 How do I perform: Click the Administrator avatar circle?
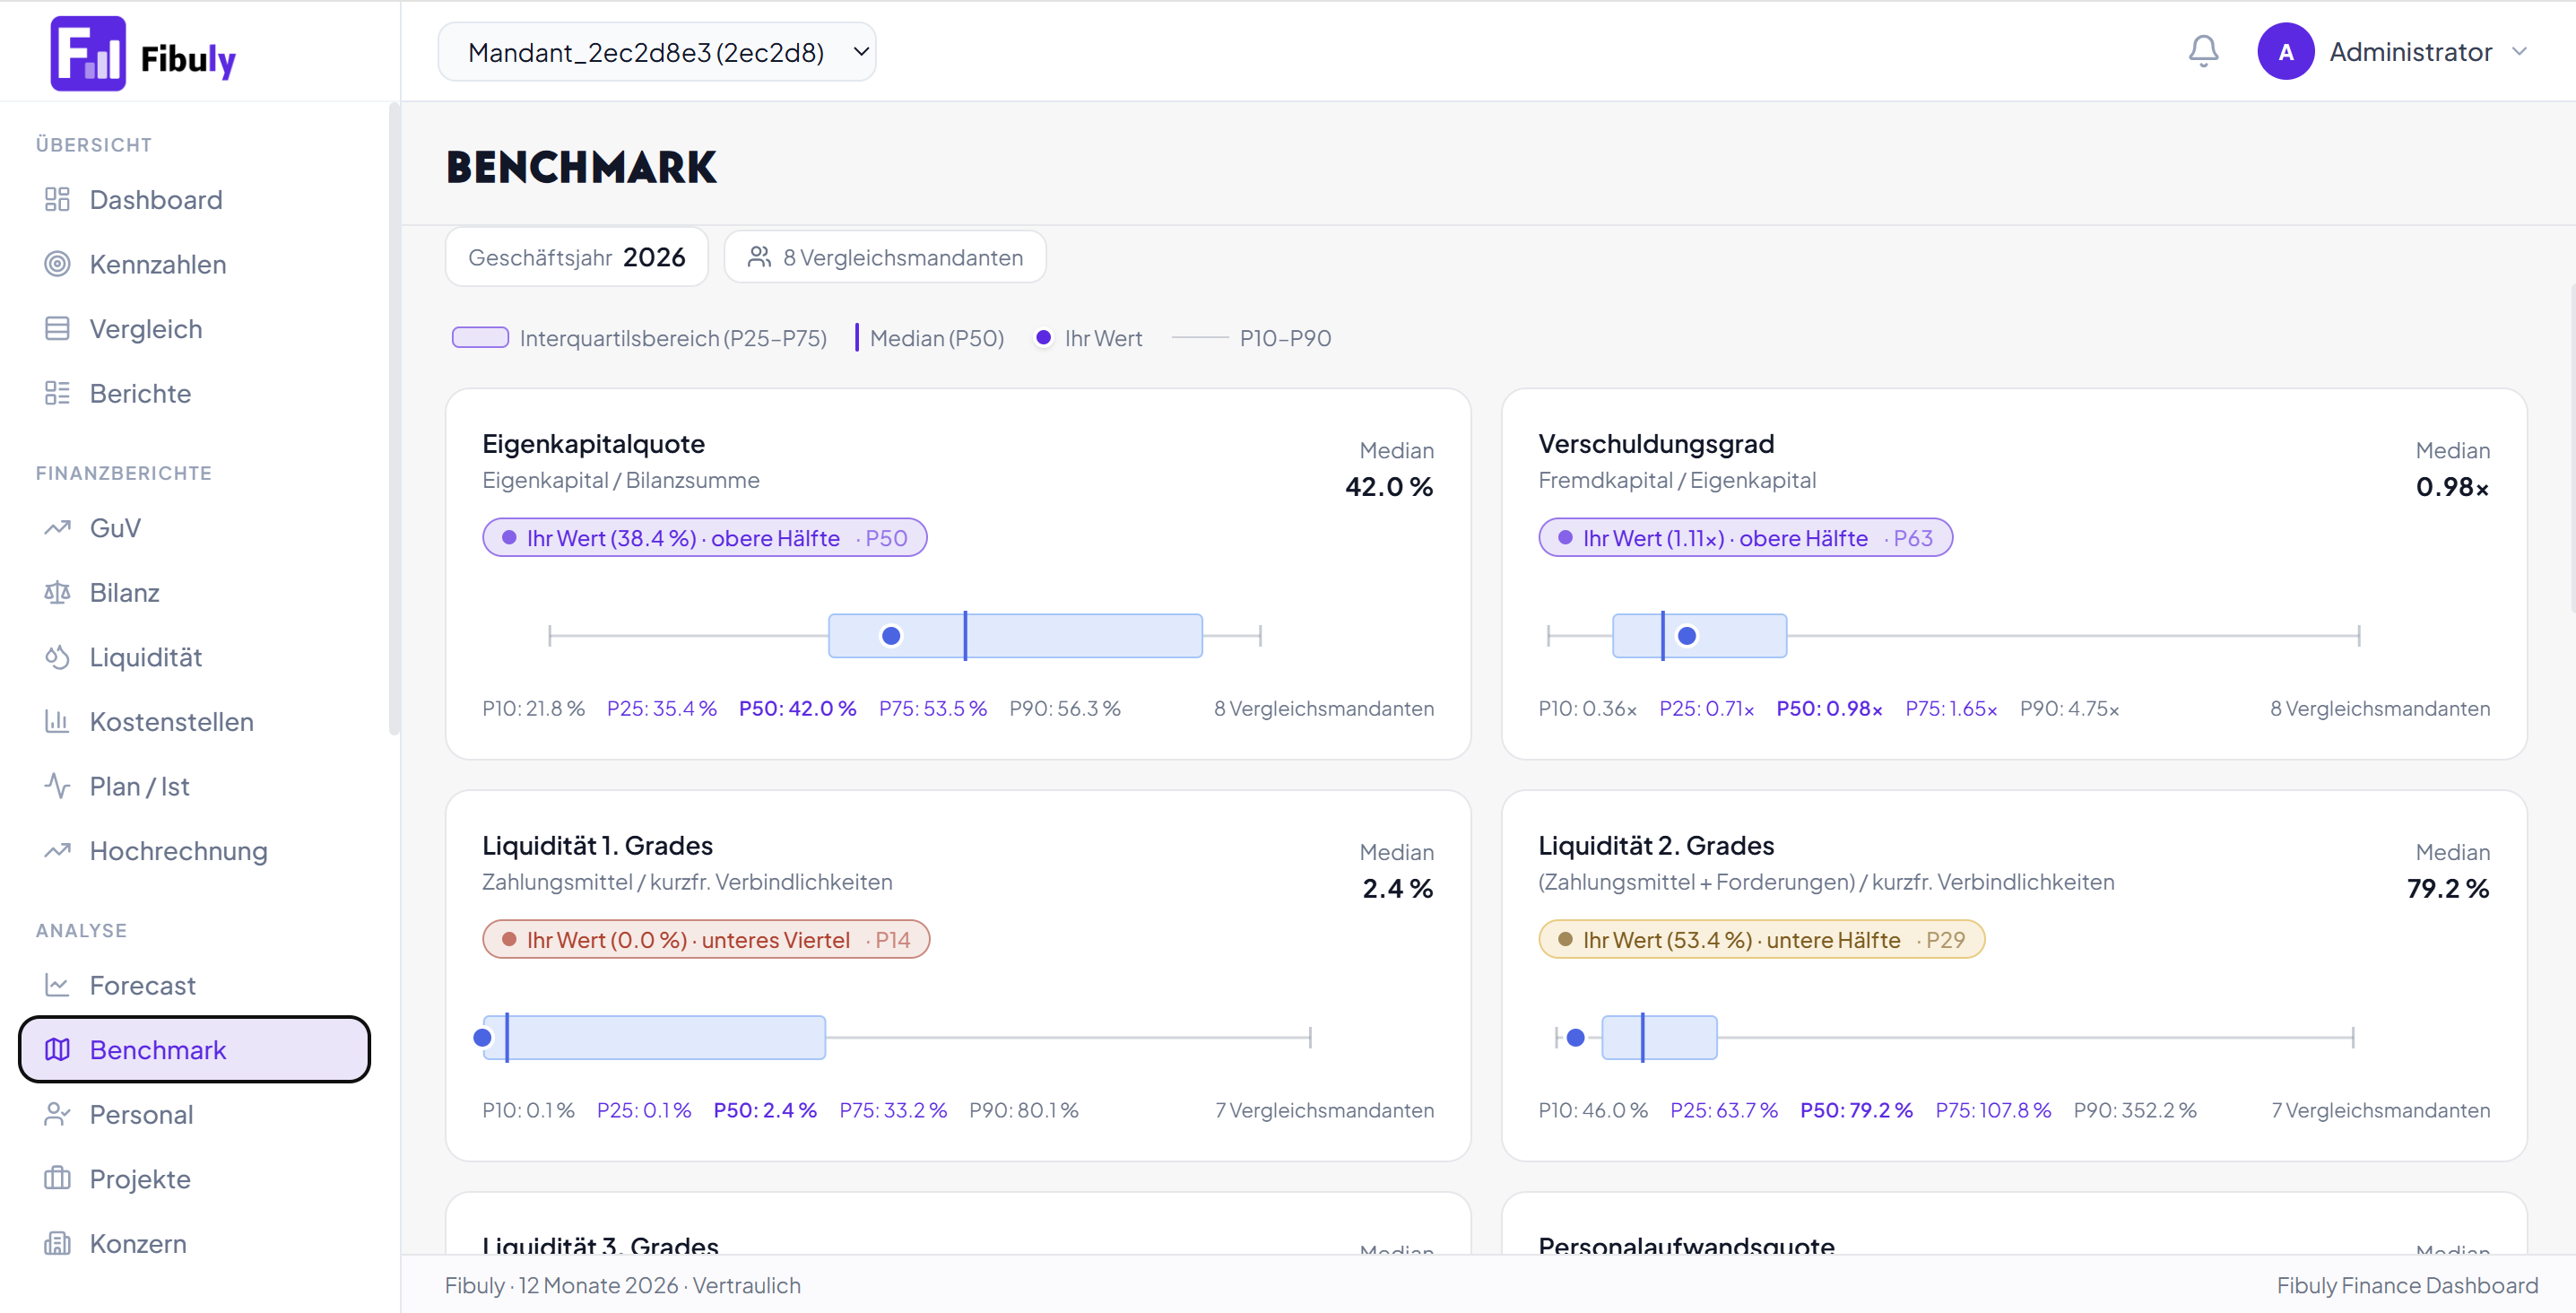(x=2285, y=52)
